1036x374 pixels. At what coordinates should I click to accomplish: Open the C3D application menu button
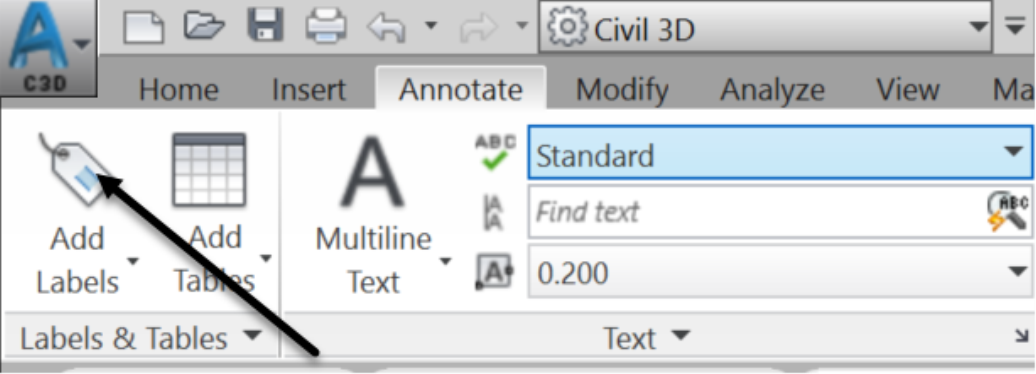click(x=48, y=48)
